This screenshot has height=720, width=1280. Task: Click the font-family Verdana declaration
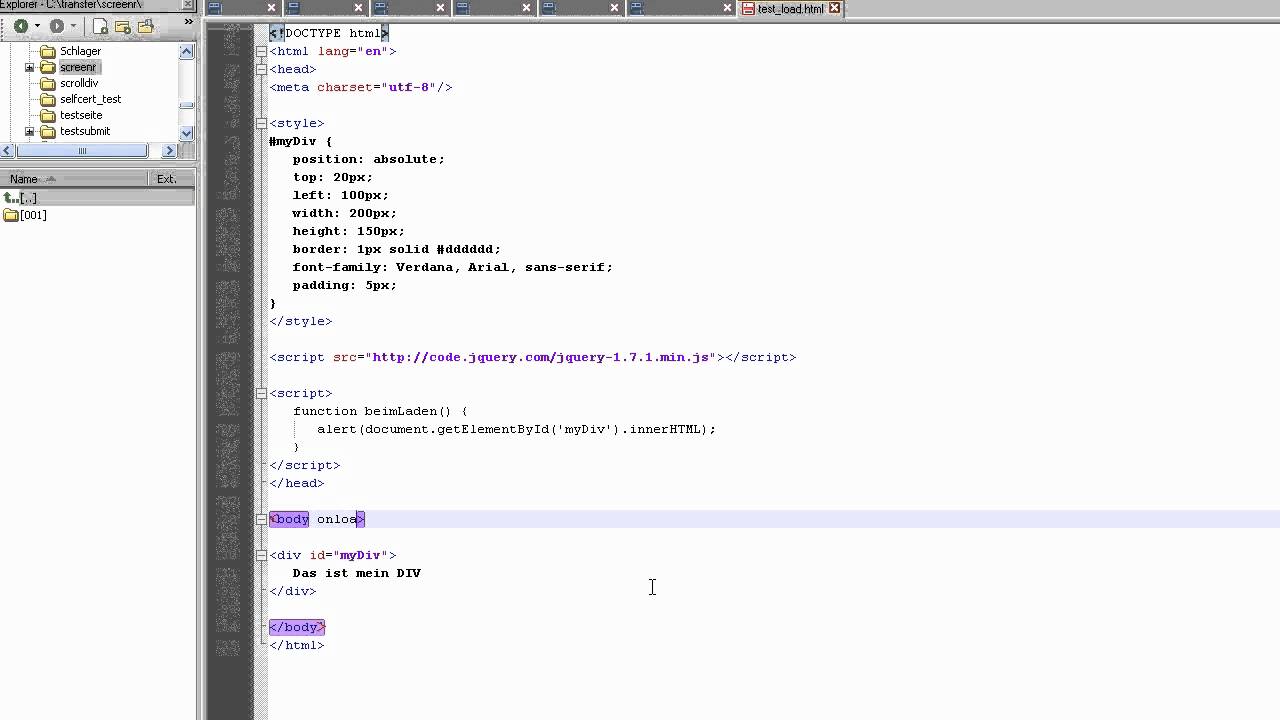pyautogui.click(x=452, y=267)
